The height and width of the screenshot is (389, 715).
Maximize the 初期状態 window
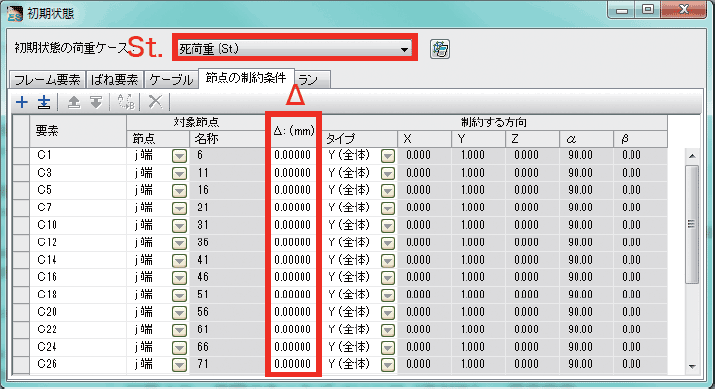(x=647, y=10)
